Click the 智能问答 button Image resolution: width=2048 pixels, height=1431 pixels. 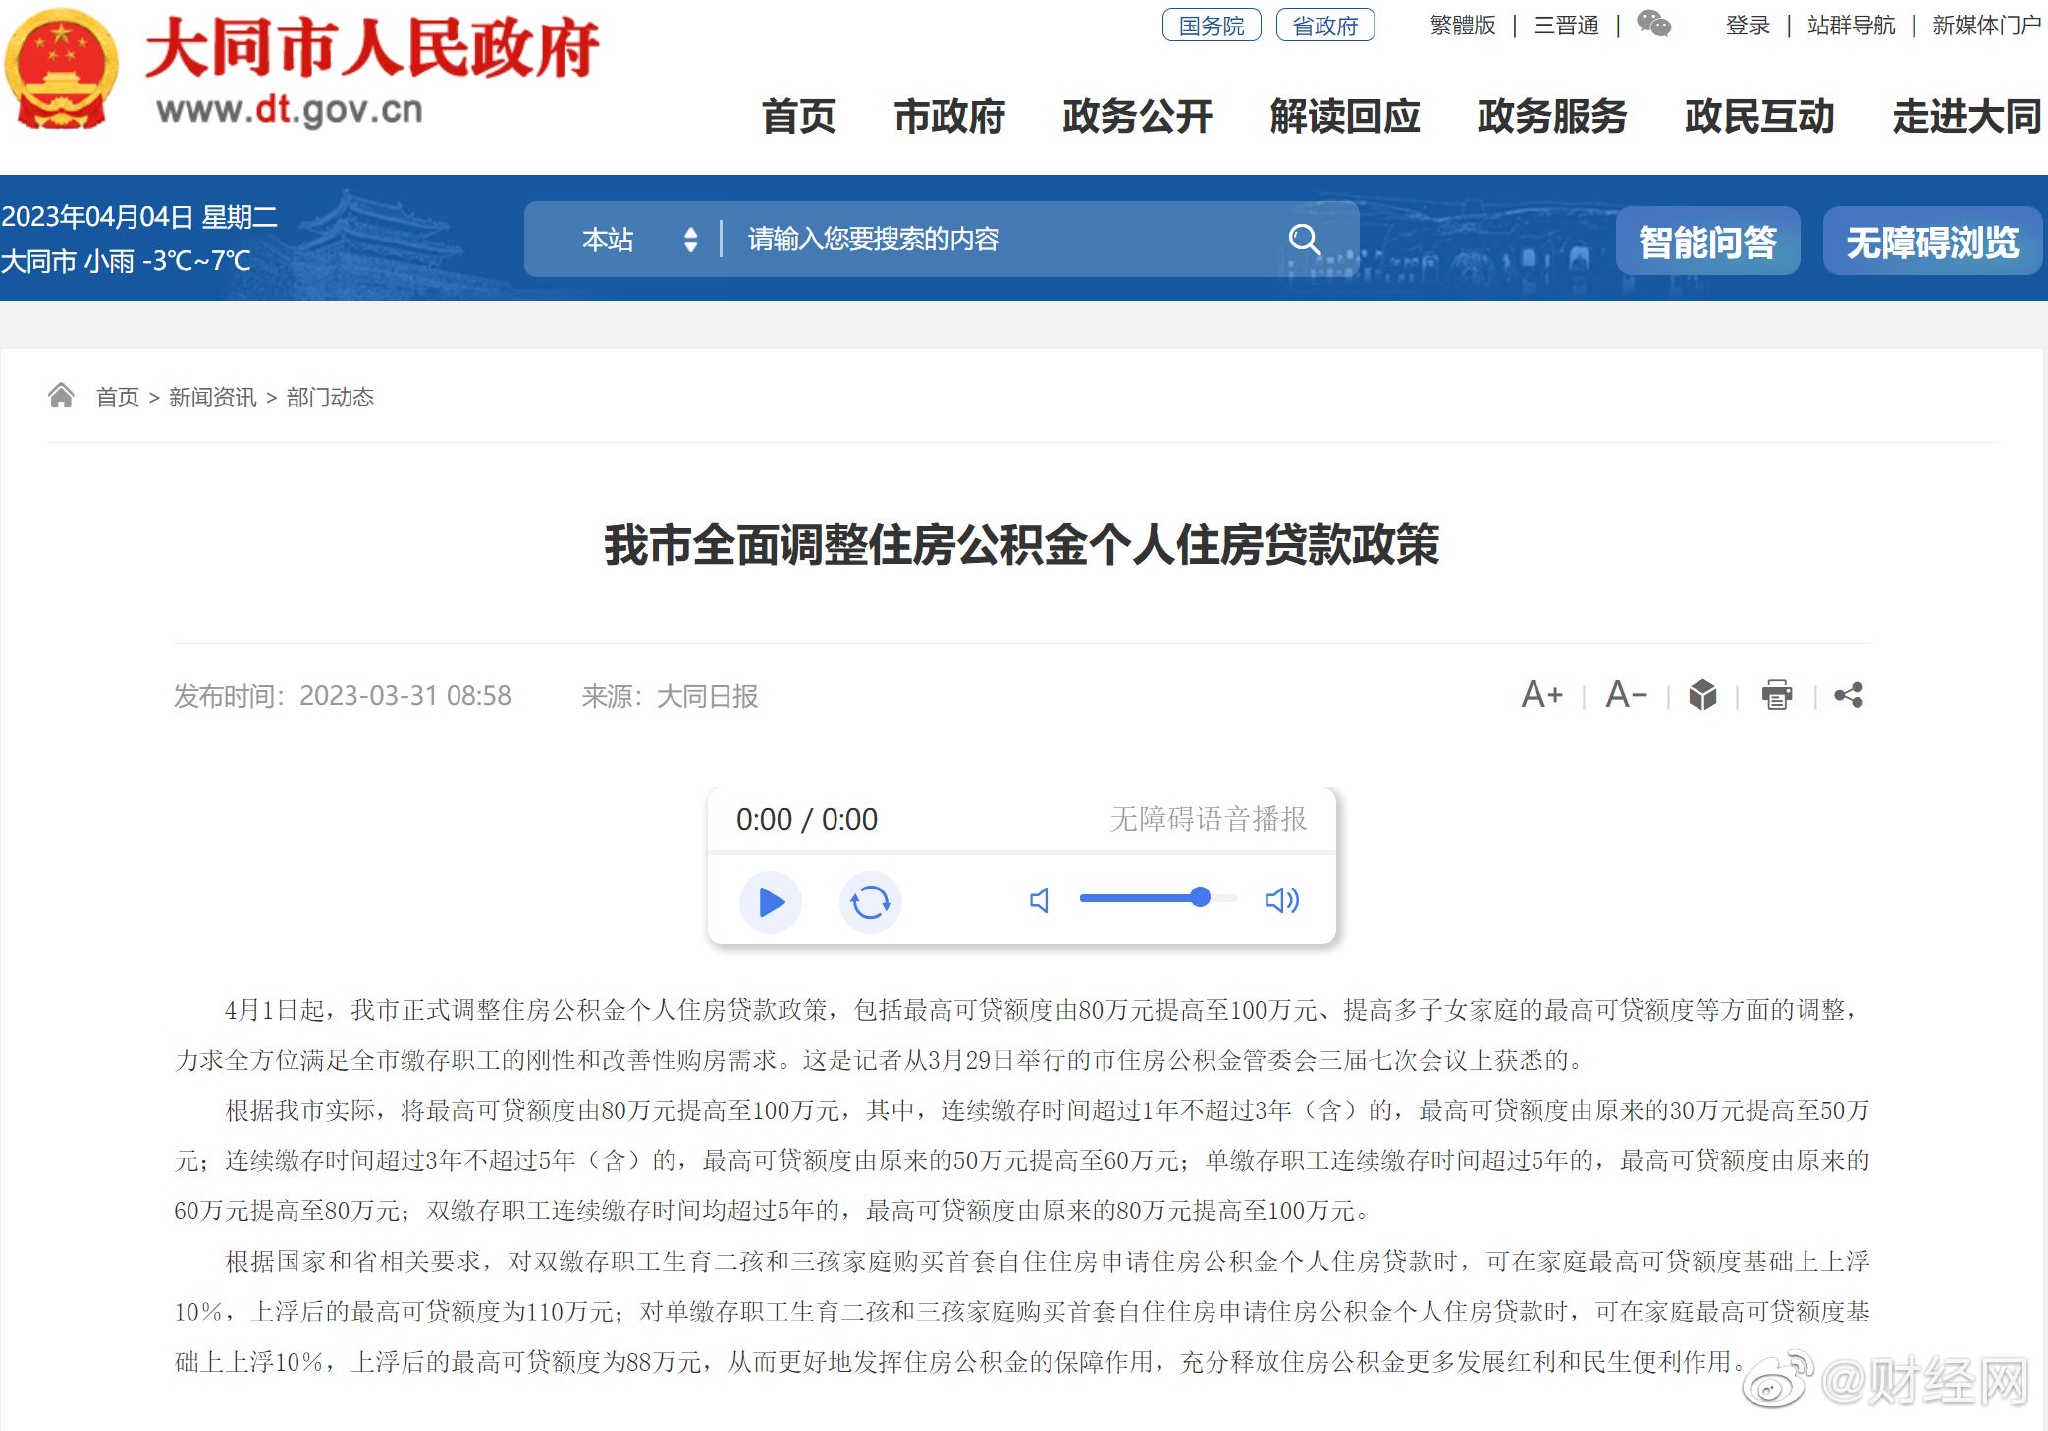pos(1707,242)
